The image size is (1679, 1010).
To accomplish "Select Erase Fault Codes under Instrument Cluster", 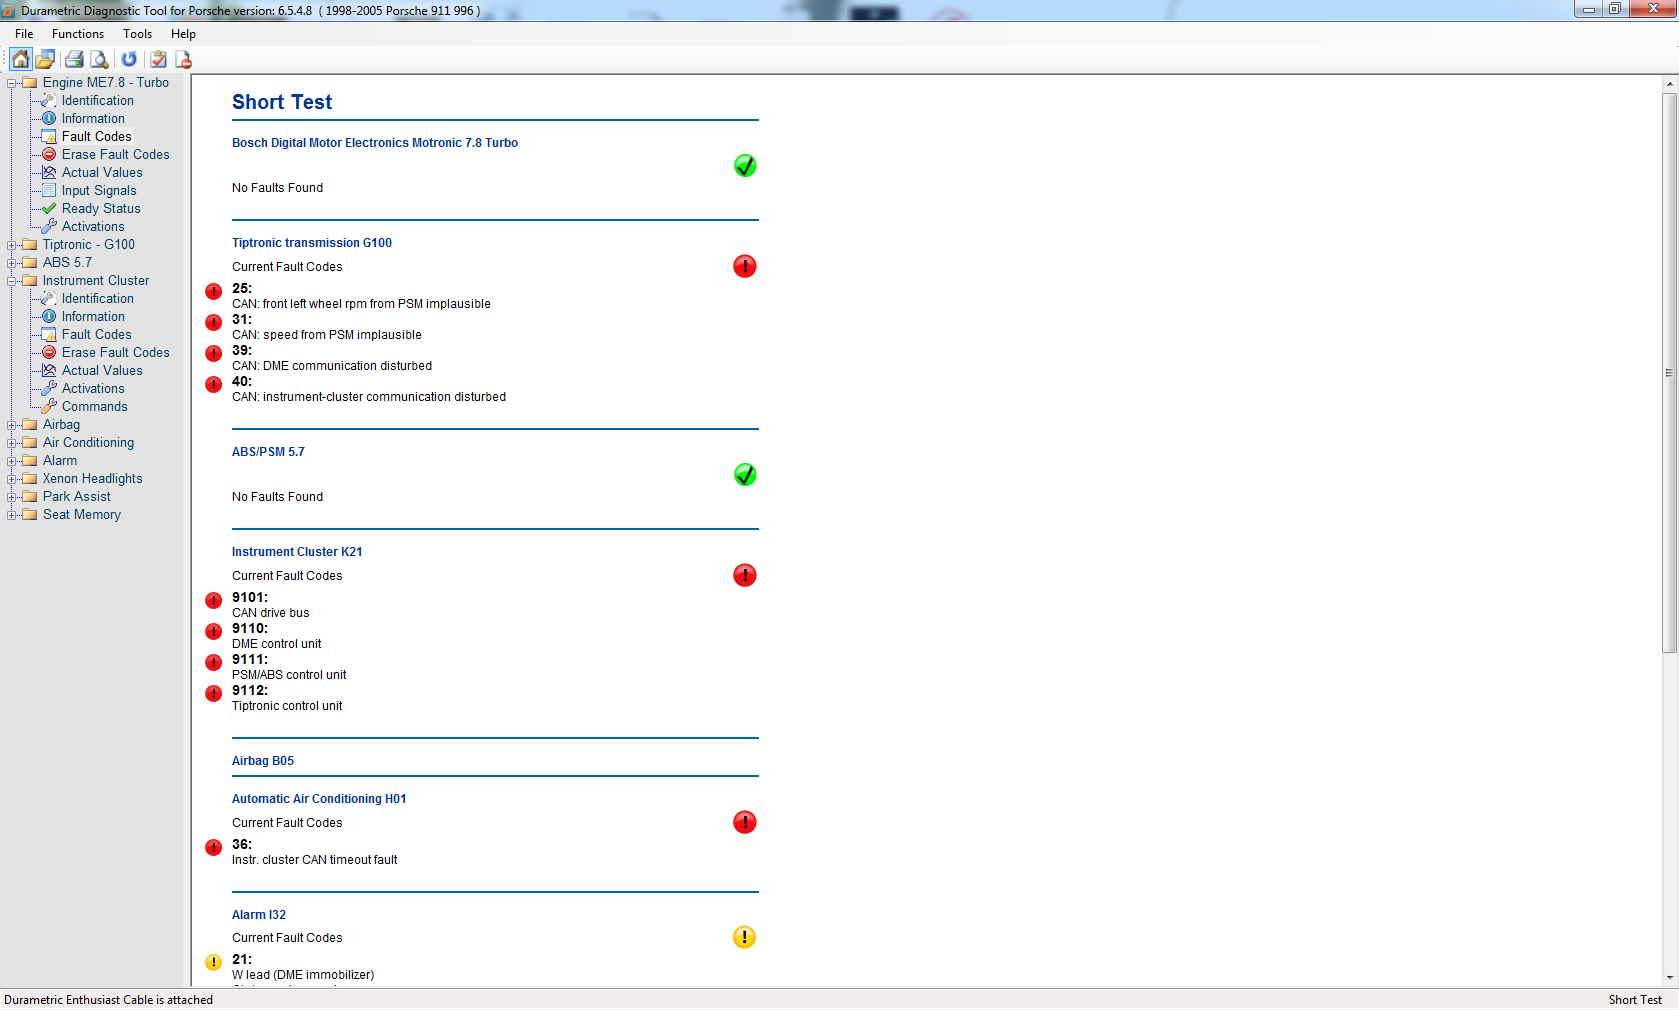I will 115,353.
